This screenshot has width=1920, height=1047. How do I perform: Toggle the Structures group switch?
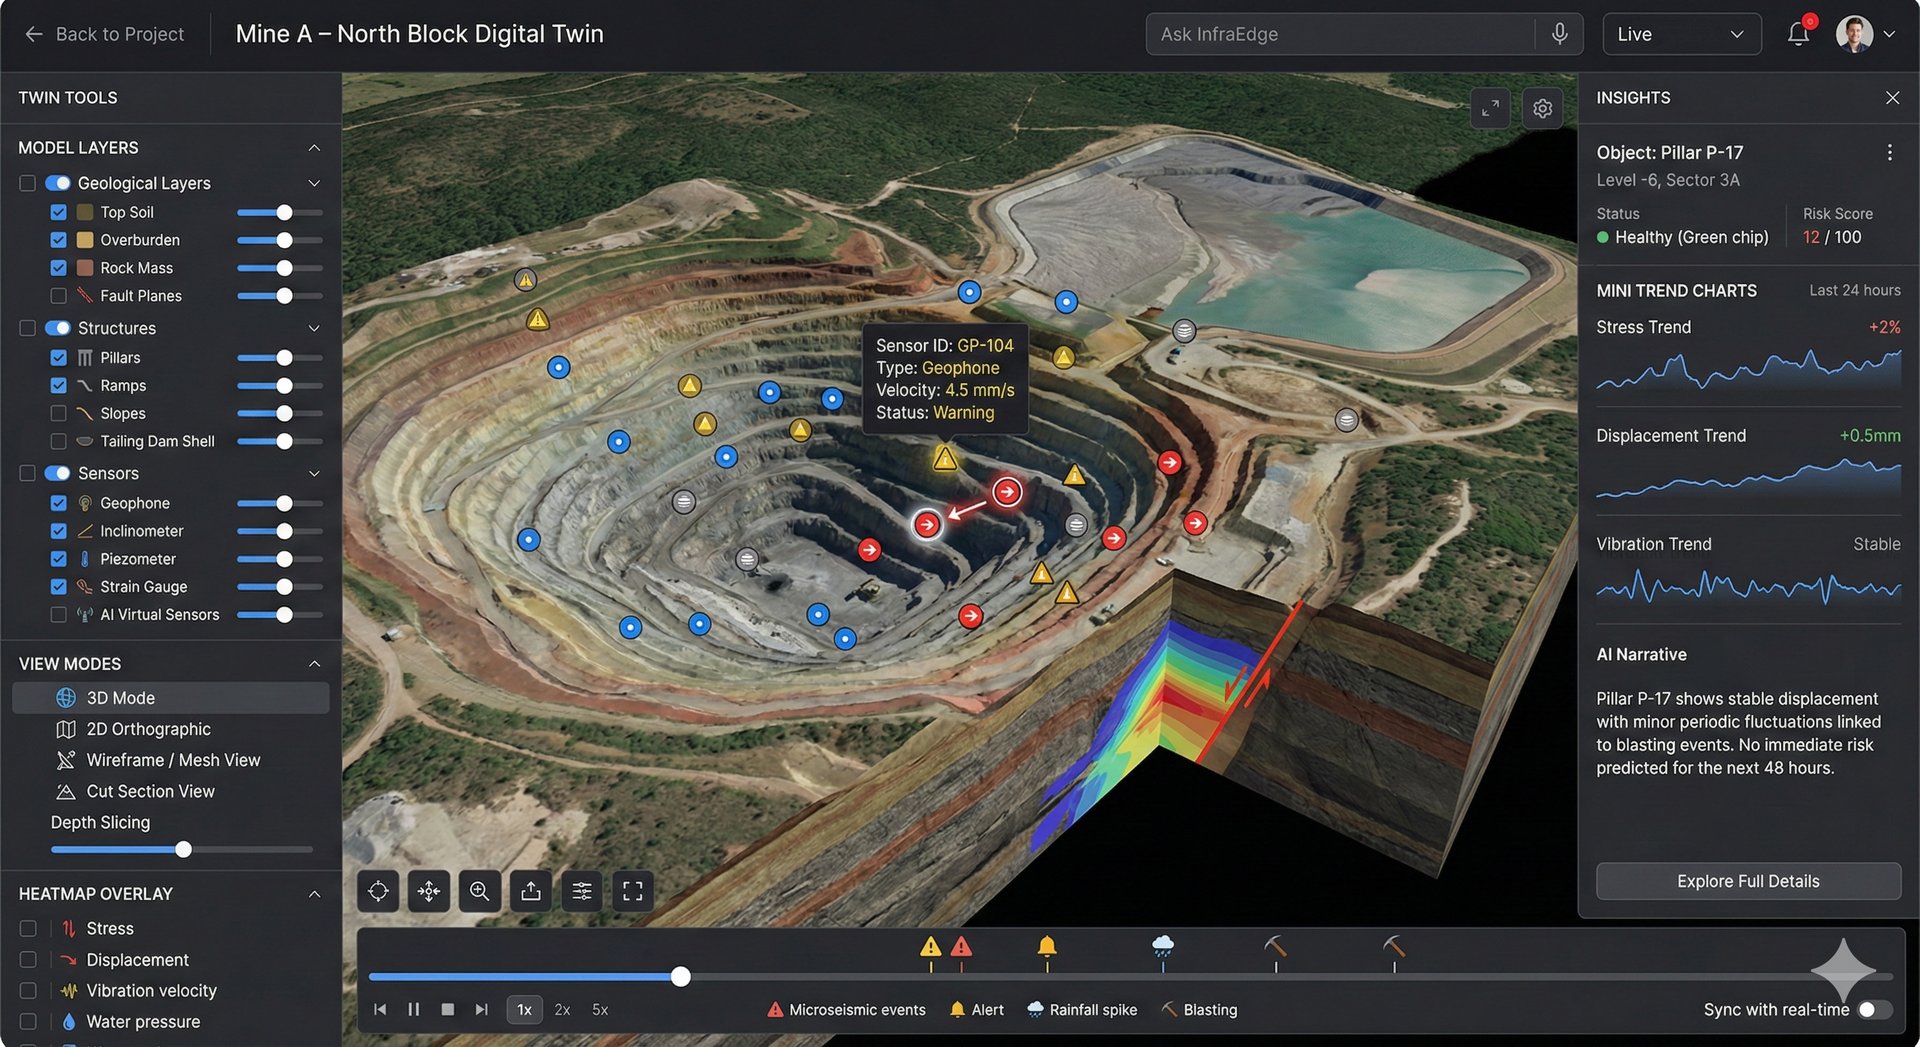58,328
